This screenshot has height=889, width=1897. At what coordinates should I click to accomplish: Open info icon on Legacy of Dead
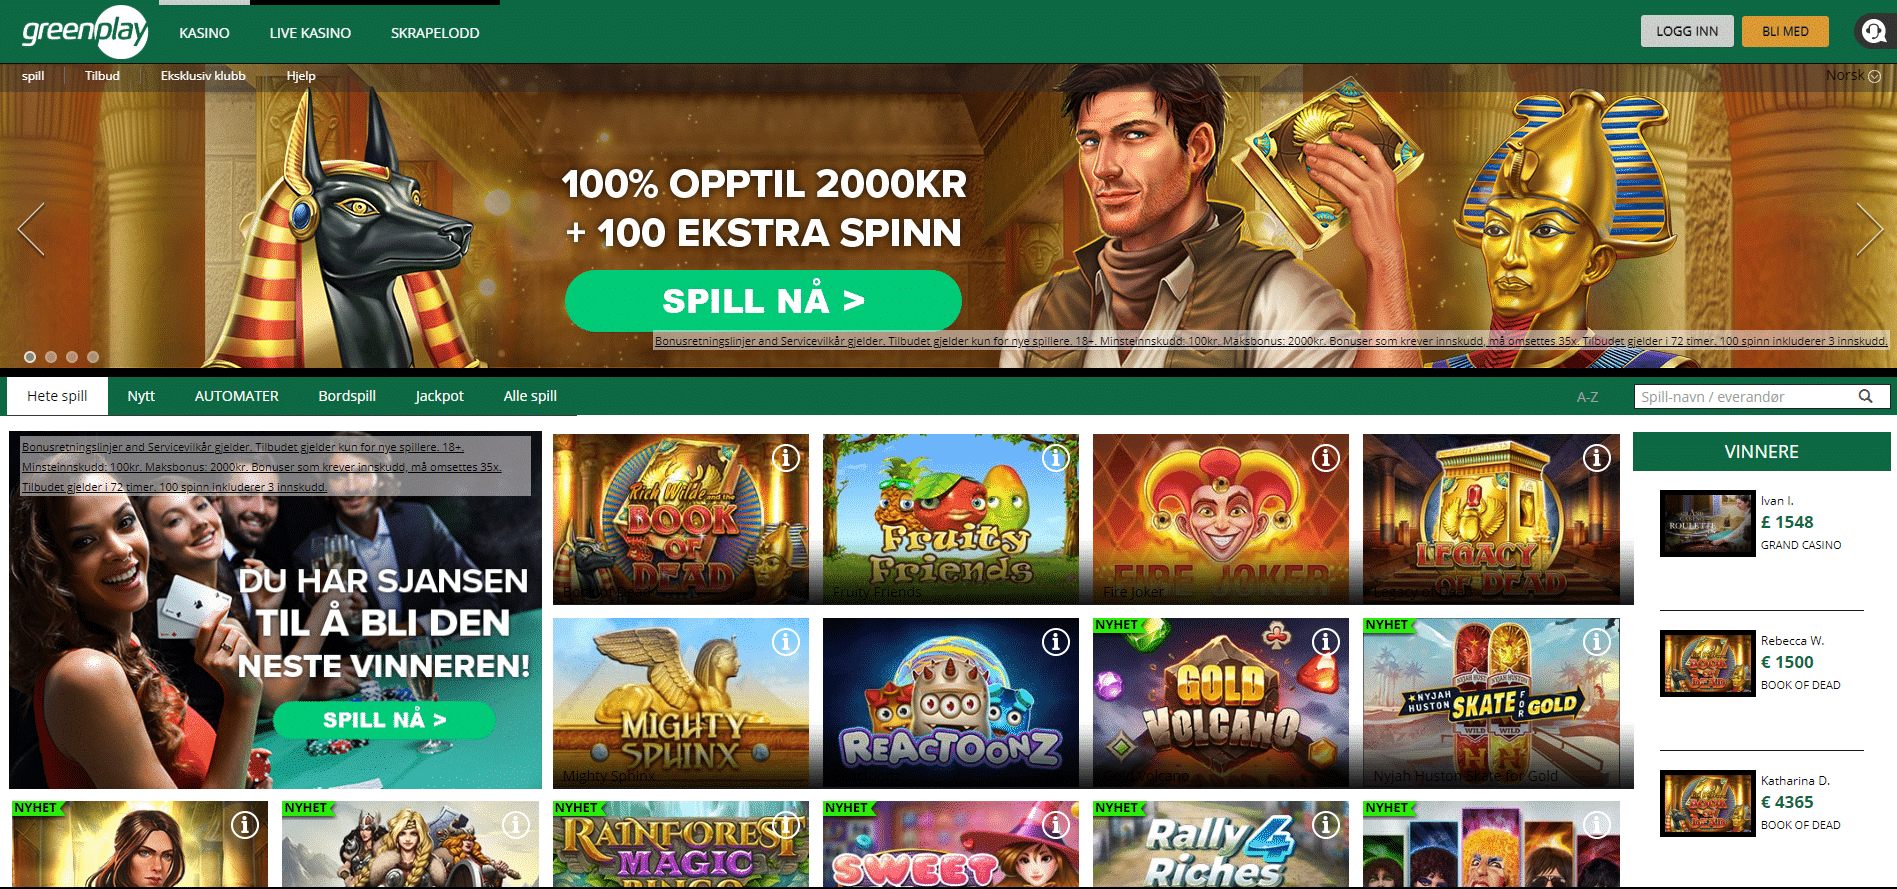(1597, 458)
